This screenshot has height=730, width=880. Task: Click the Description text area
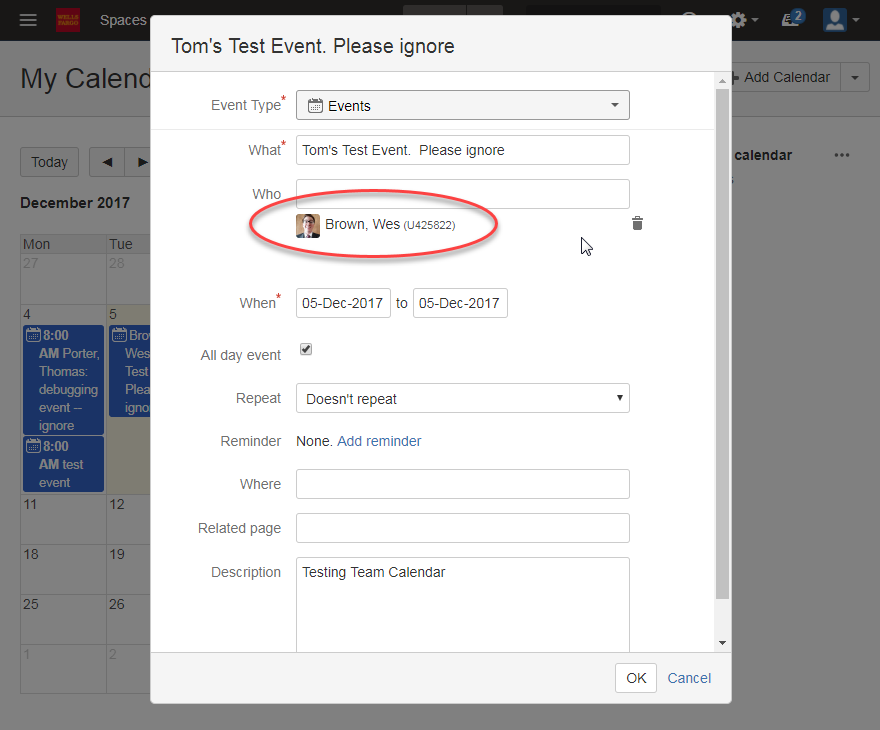[x=462, y=604]
